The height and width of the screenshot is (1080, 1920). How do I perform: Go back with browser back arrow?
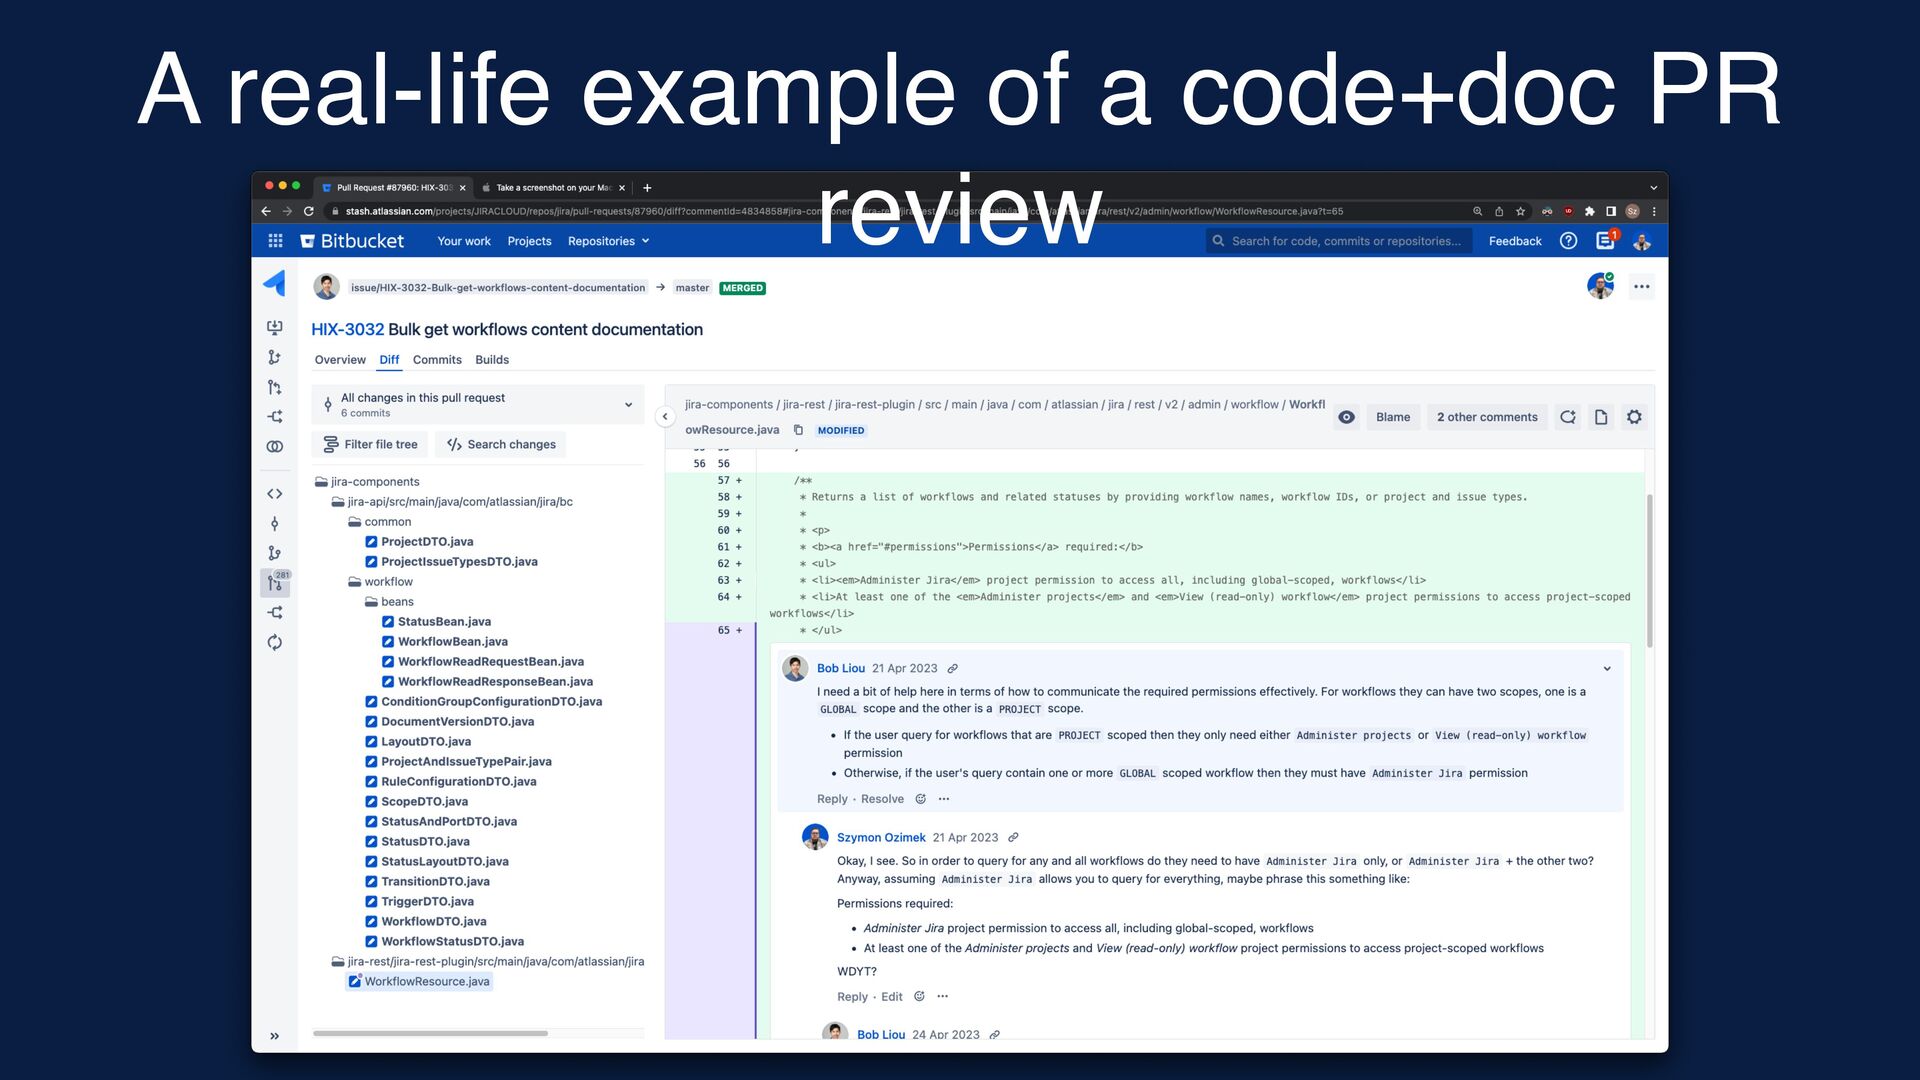pyautogui.click(x=266, y=211)
